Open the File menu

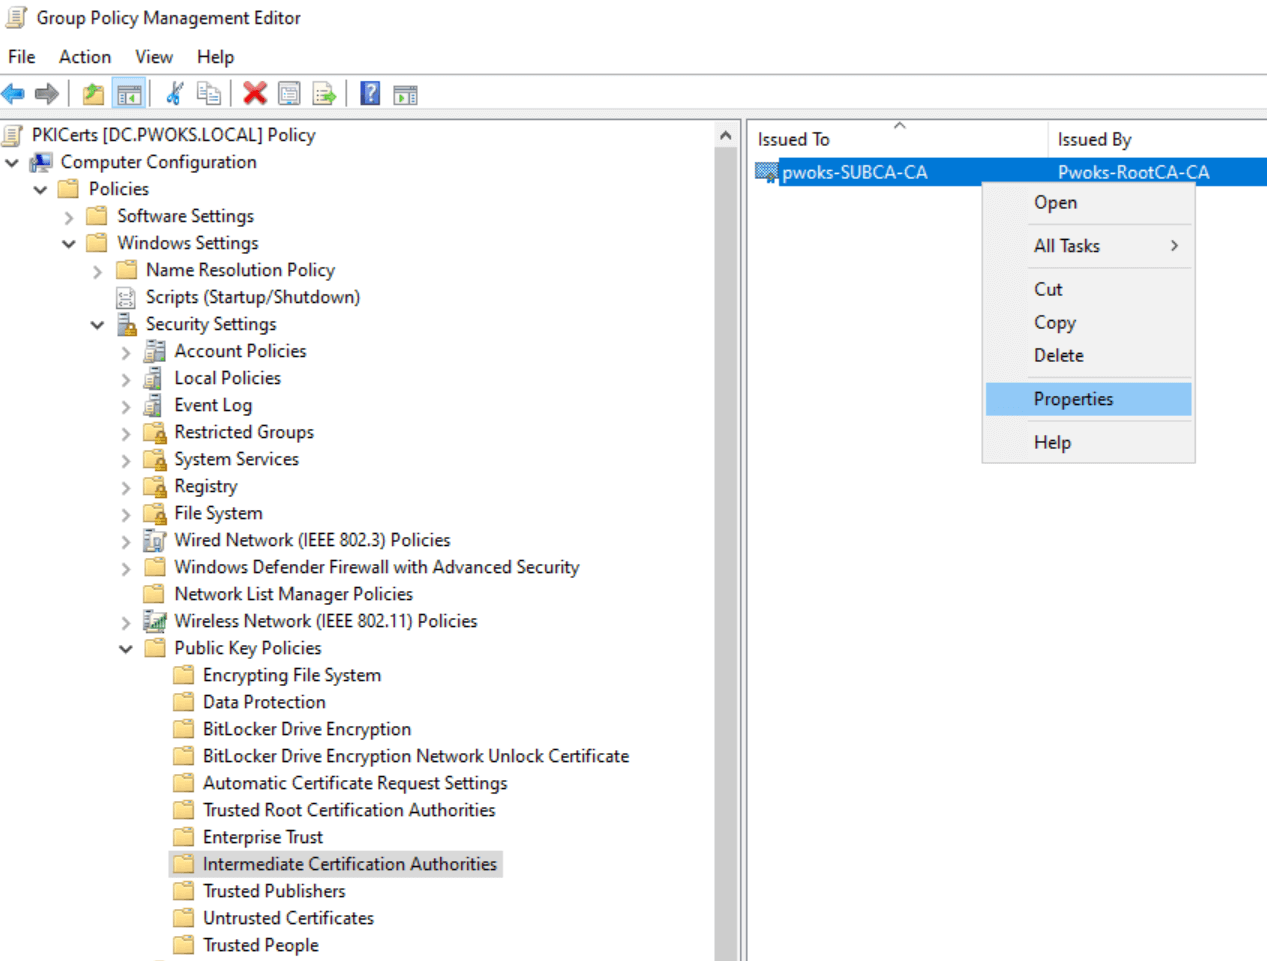pos(22,57)
